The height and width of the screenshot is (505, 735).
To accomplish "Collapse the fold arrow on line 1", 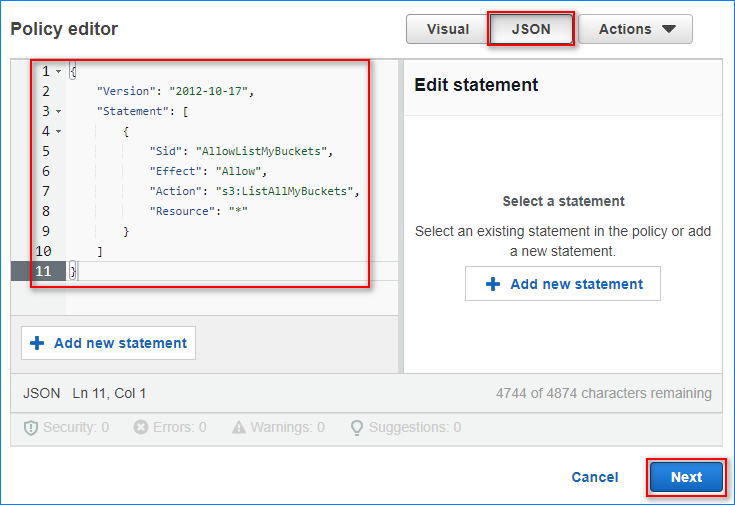I will point(58,72).
